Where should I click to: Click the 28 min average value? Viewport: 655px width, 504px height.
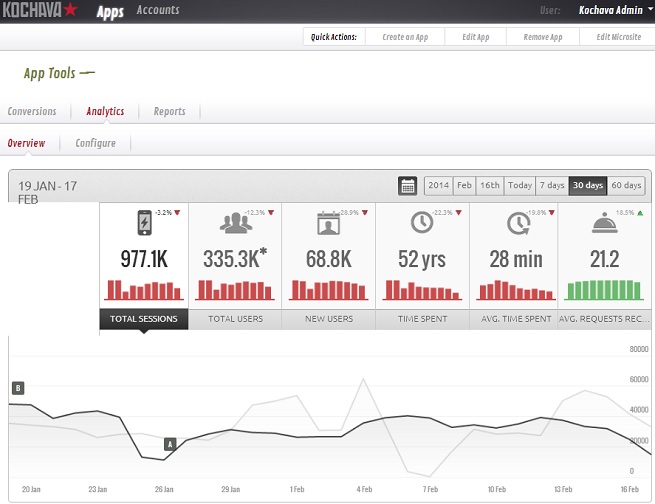click(x=516, y=259)
